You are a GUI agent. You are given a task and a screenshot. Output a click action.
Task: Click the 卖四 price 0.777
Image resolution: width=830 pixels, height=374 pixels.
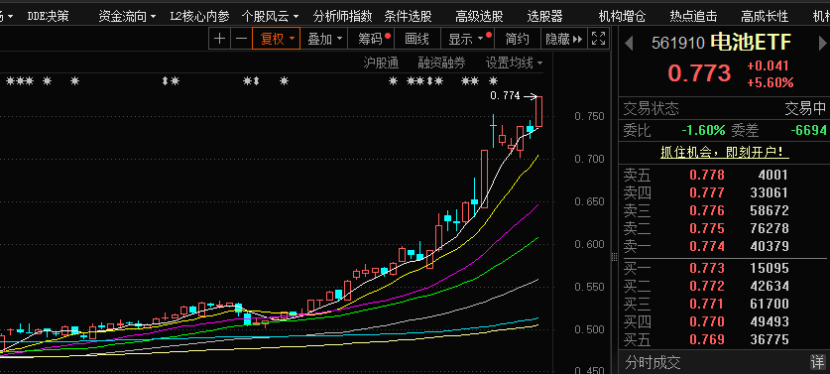(x=707, y=193)
